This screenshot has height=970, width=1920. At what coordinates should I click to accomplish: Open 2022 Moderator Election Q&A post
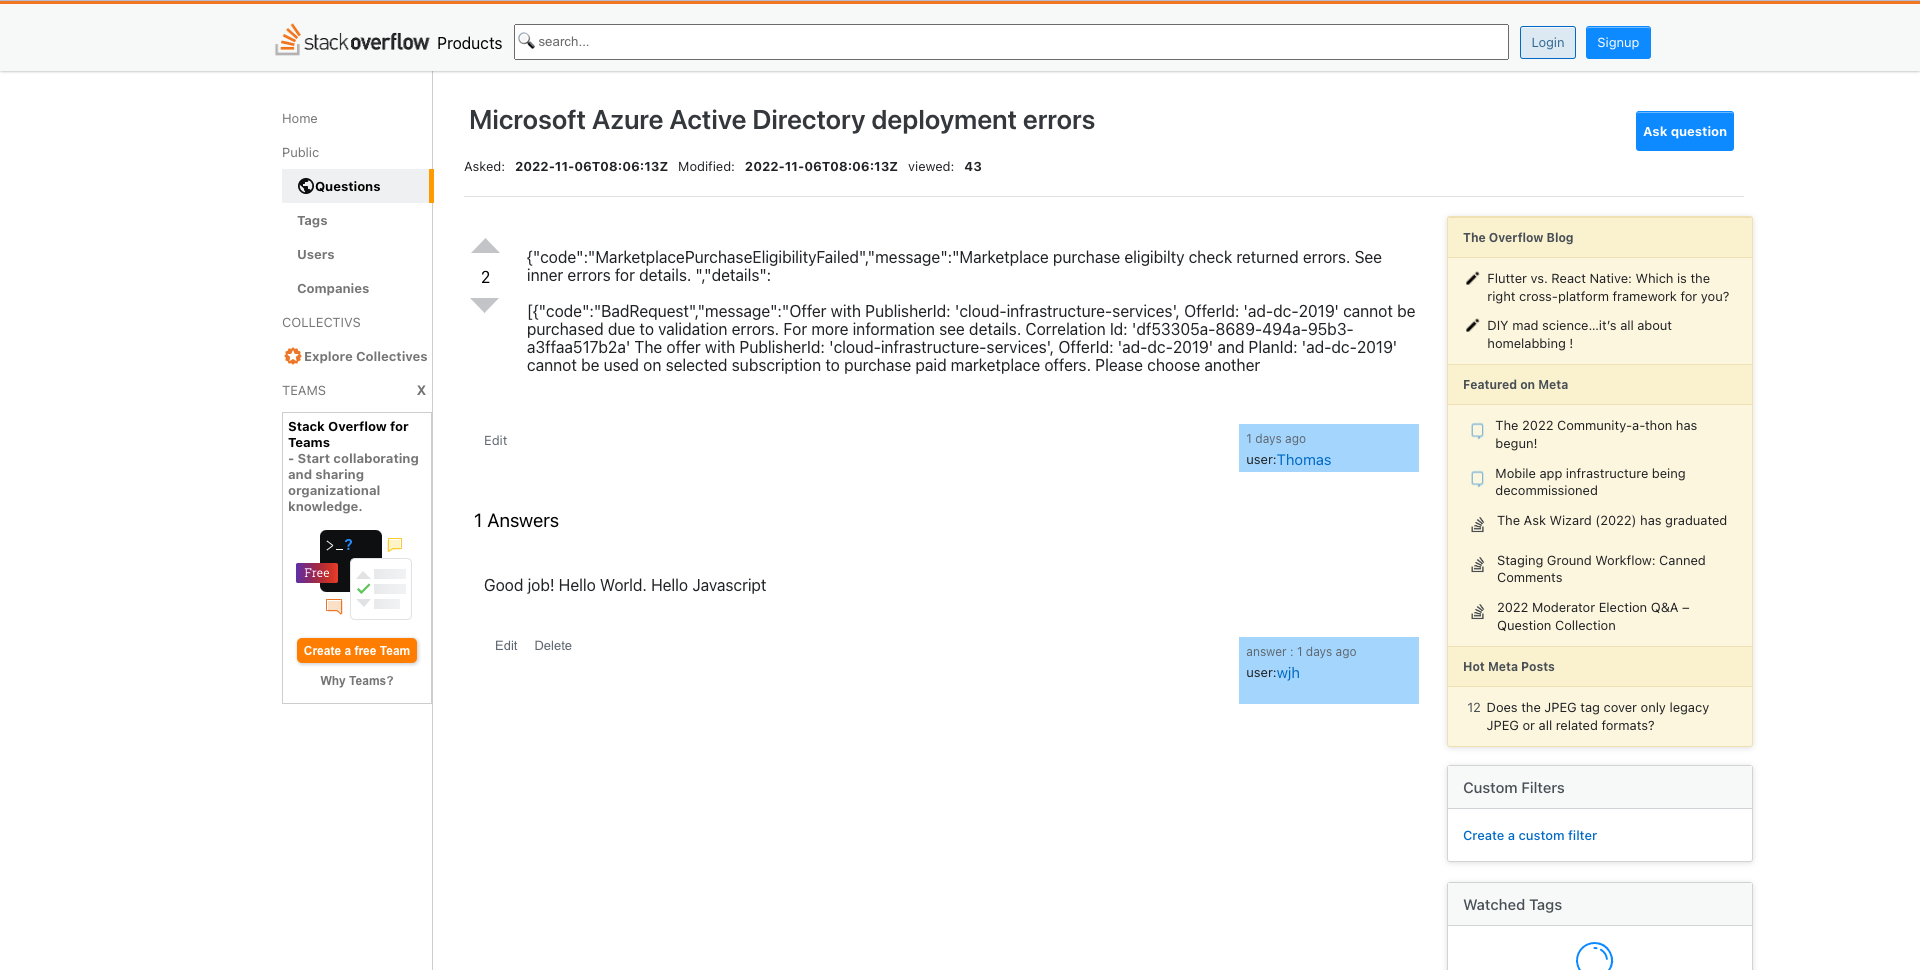pos(1593,616)
